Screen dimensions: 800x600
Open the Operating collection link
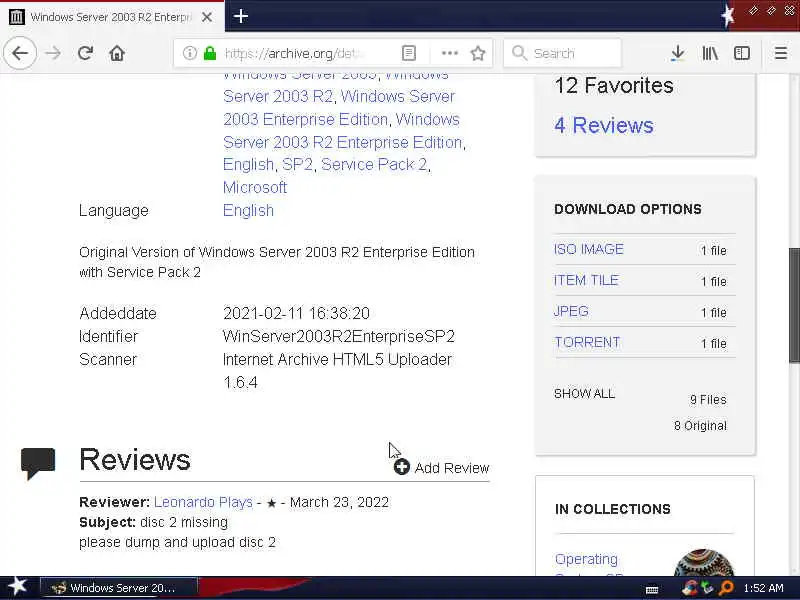(x=586, y=559)
